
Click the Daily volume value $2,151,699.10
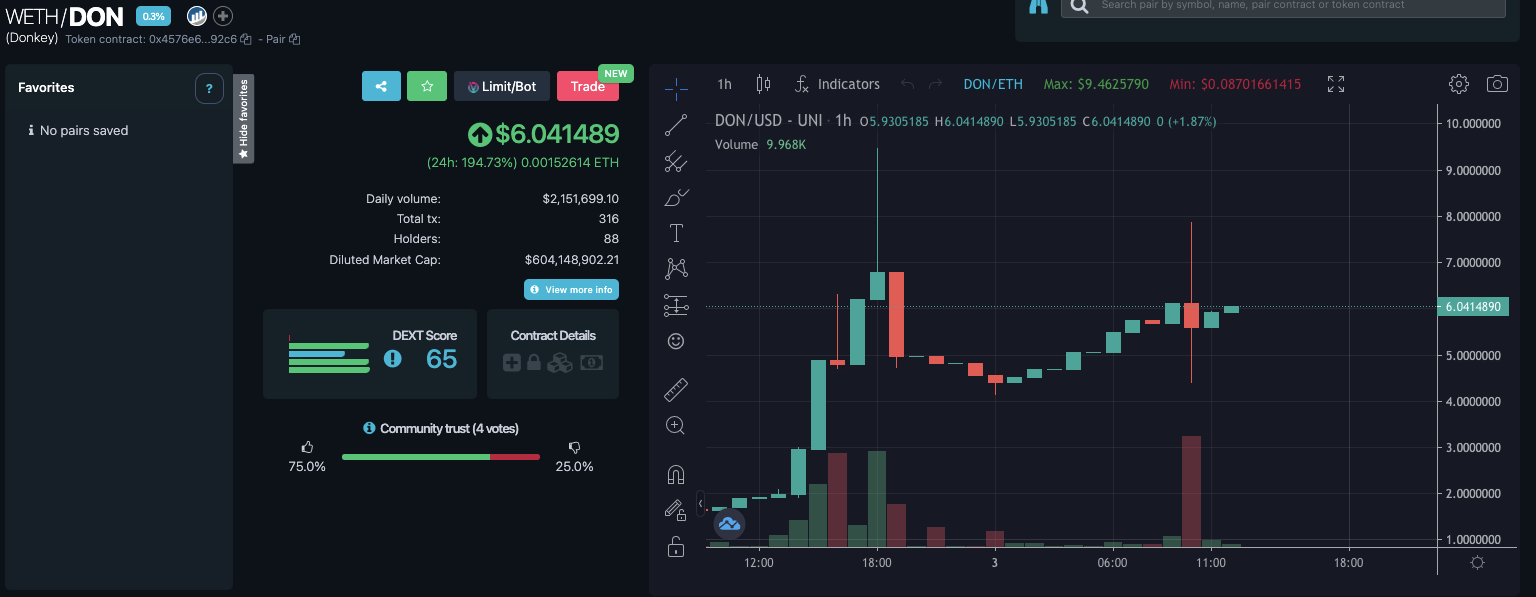coord(580,199)
